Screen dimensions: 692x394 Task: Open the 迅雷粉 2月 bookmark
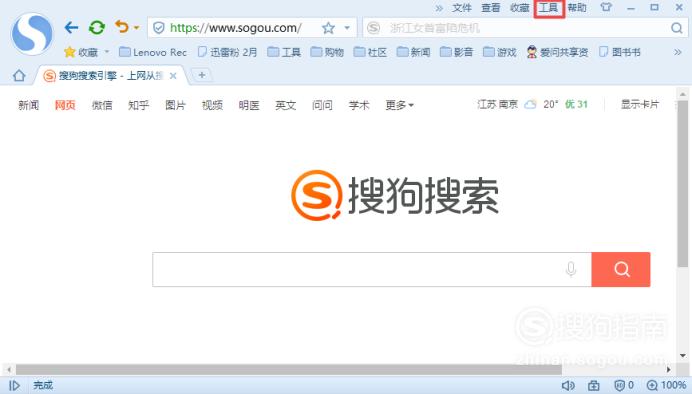pyautogui.click(x=227, y=53)
